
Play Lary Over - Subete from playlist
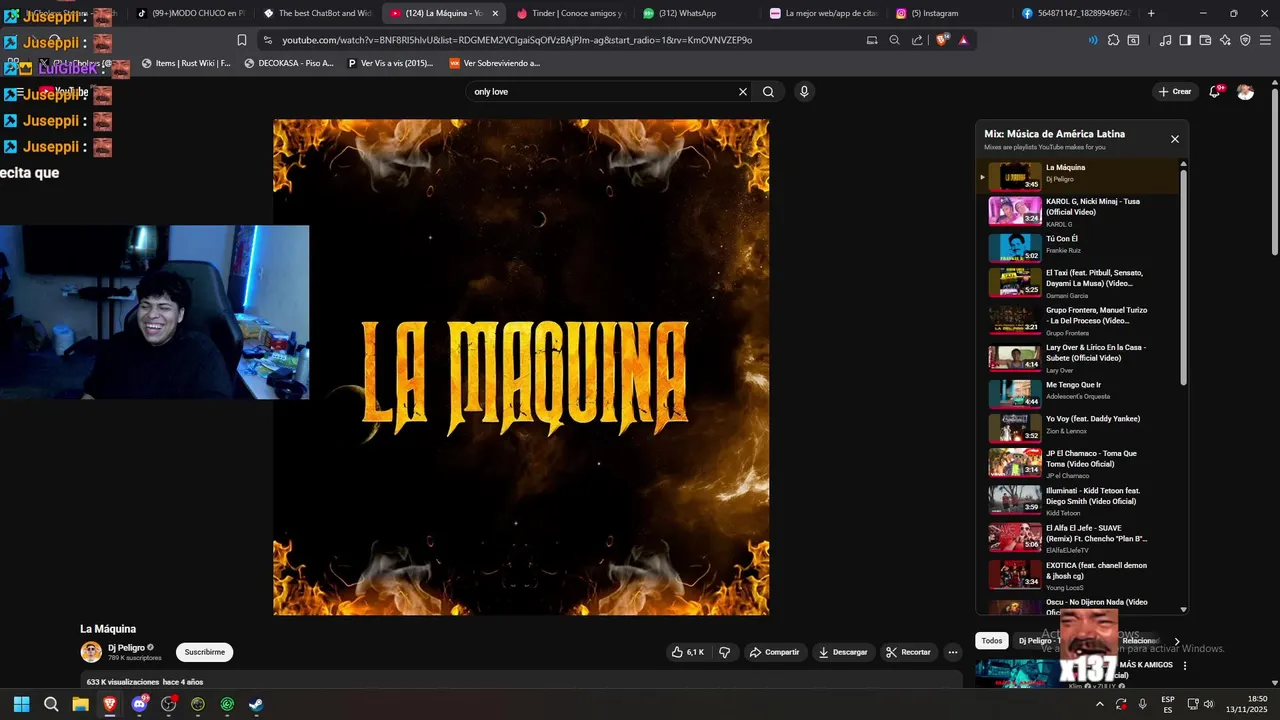point(1078,358)
